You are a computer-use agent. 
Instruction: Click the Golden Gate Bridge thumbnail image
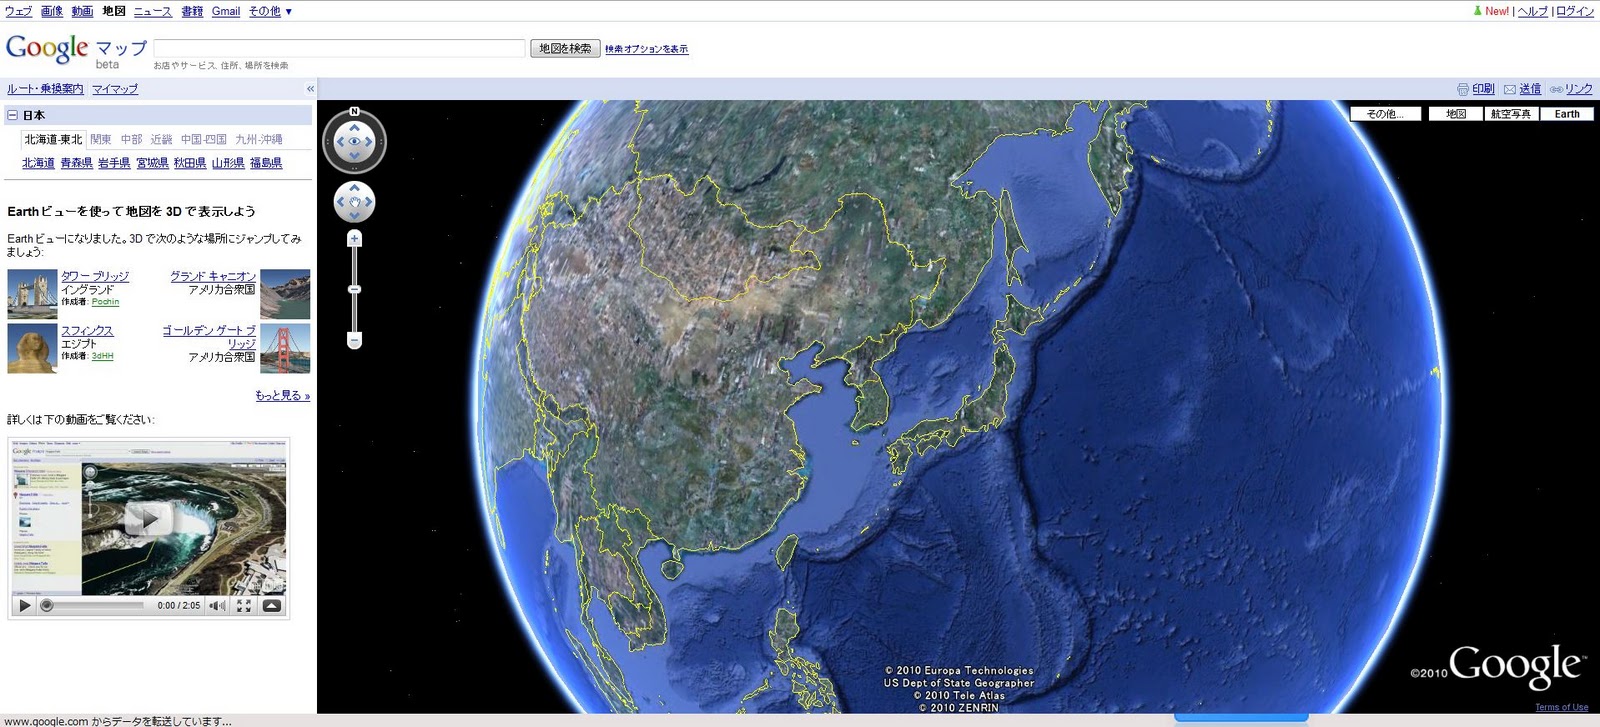285,348
